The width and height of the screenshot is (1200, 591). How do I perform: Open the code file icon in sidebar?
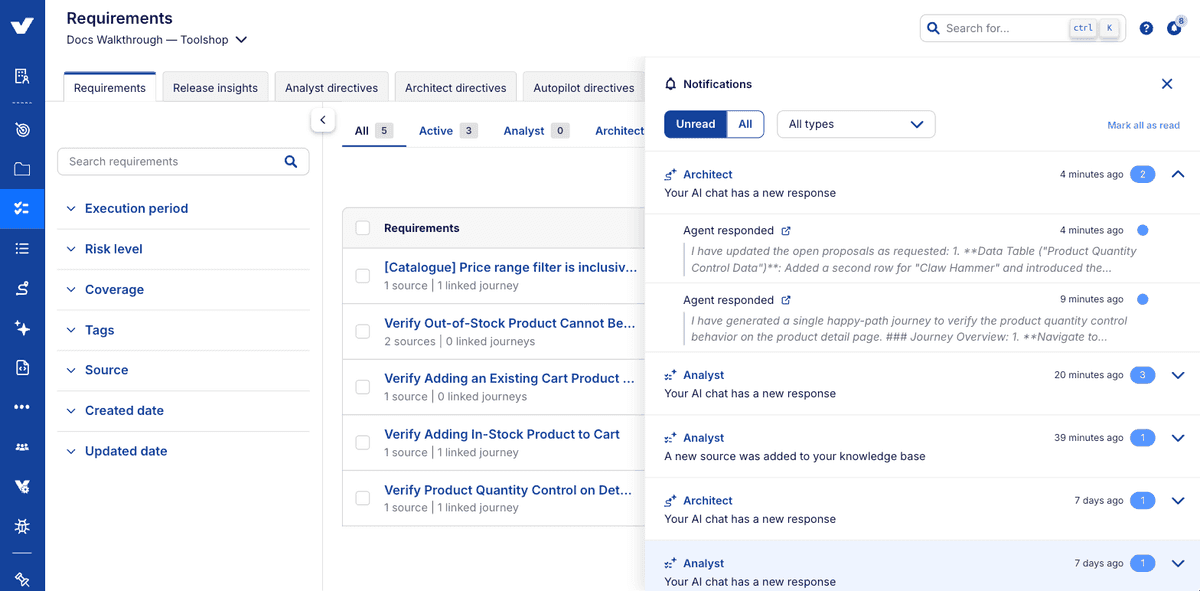(22, 368)
